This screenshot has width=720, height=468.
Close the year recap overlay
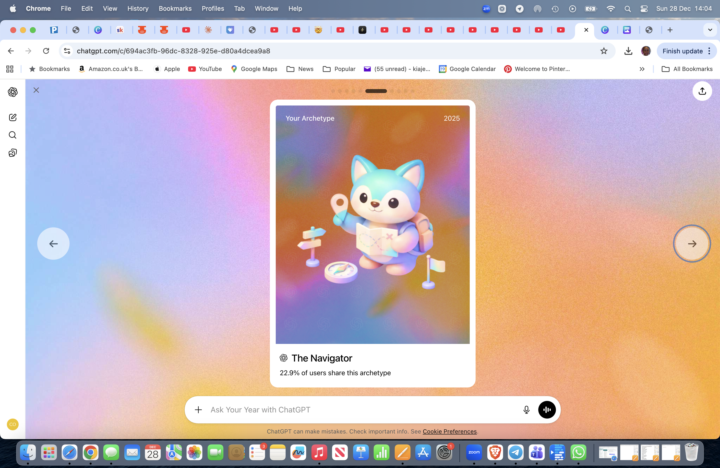pos(36,90)
